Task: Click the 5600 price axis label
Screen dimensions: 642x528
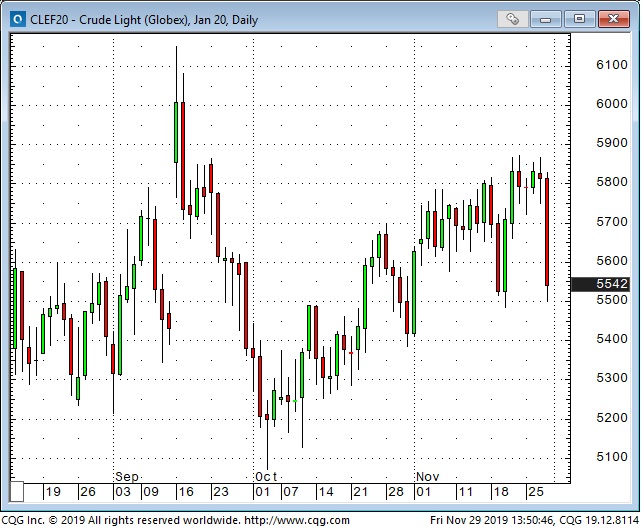Action: coord(612,261)
